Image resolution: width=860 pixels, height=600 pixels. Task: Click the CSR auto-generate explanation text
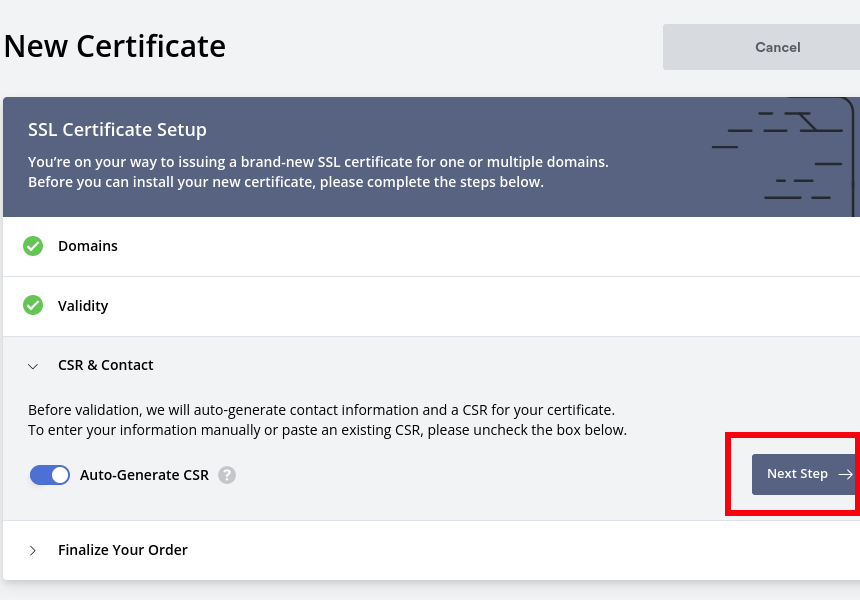[321, 410]
